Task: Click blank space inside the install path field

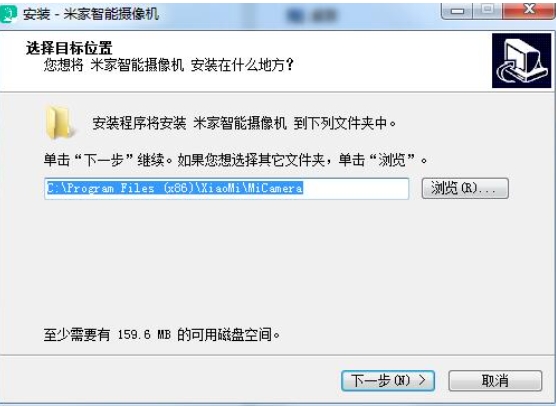Action: tap(355, 188)
